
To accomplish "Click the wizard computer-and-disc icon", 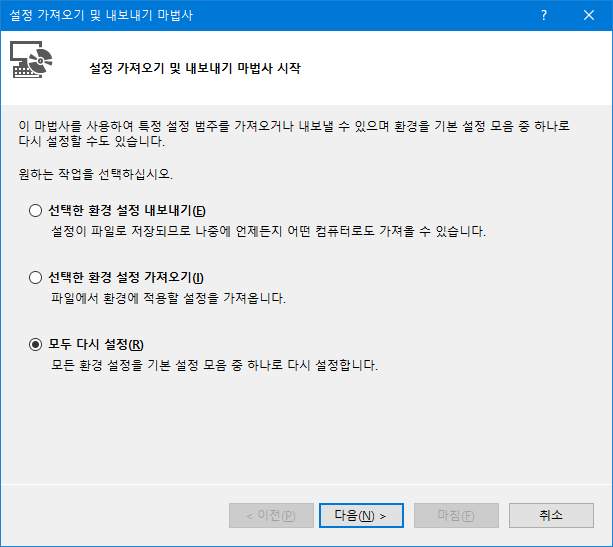I will tap(31, 60).
